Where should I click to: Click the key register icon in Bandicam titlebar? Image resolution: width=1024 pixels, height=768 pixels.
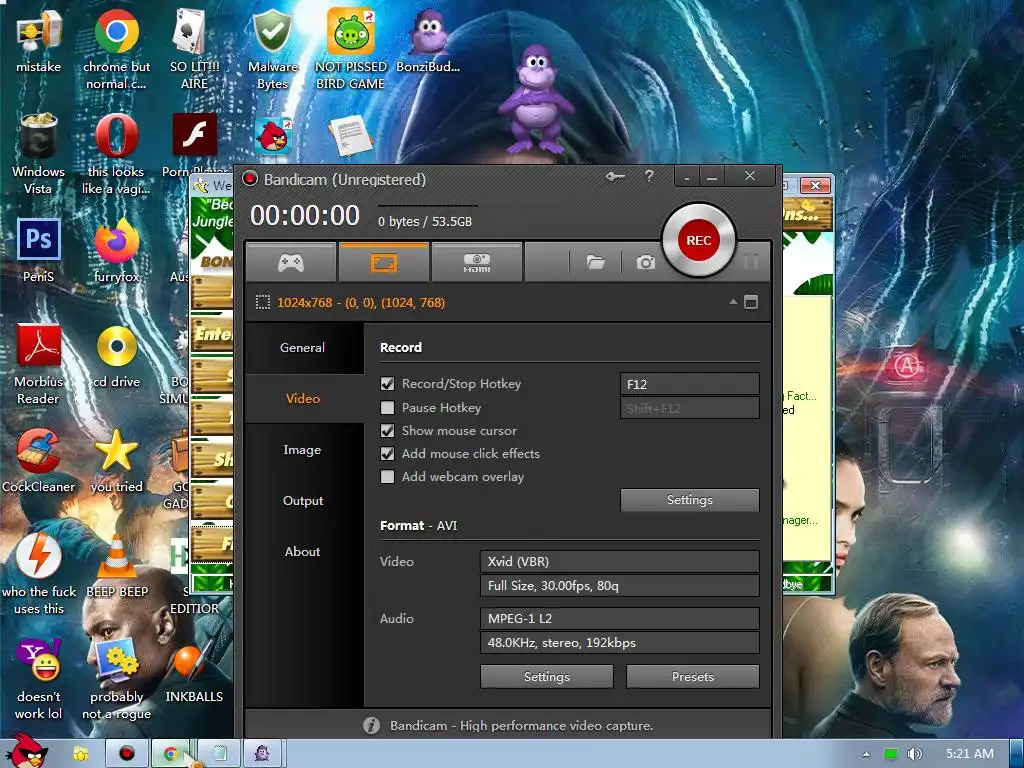[x=615, y=176]
